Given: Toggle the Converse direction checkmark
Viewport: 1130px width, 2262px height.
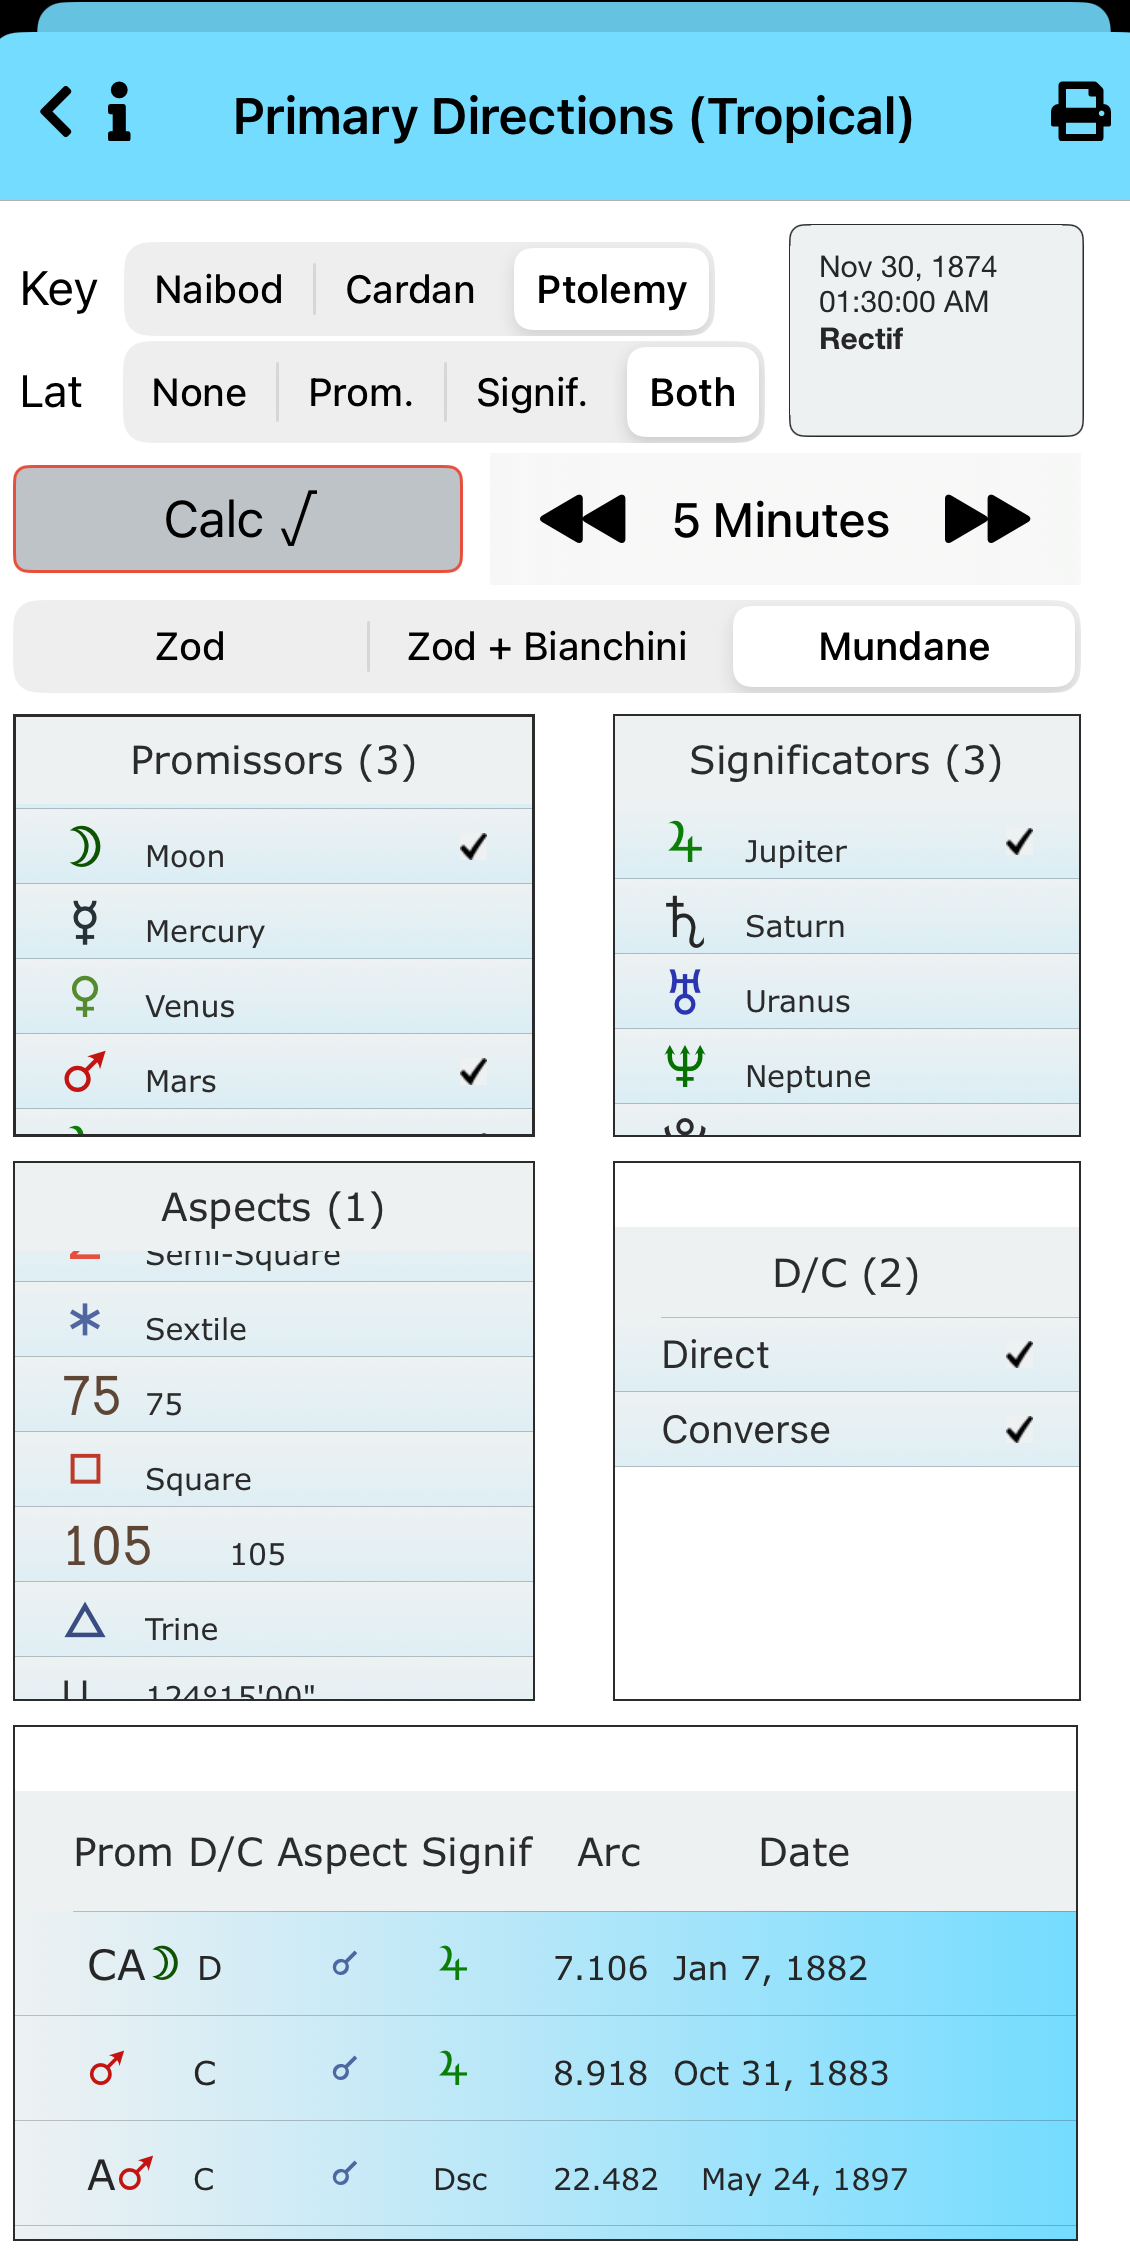Looking at the screenshot, I should [x=1019, y=1430].
